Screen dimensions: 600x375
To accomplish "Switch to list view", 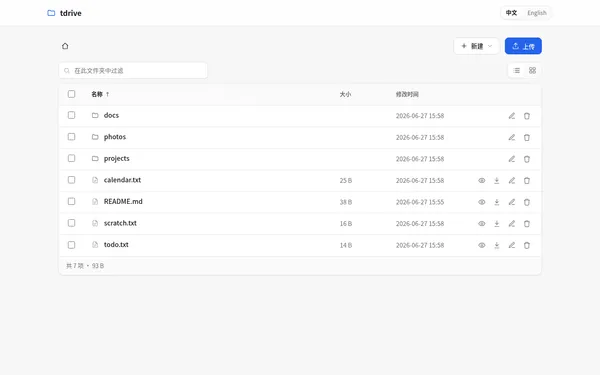I will click(x=517, y=70).
